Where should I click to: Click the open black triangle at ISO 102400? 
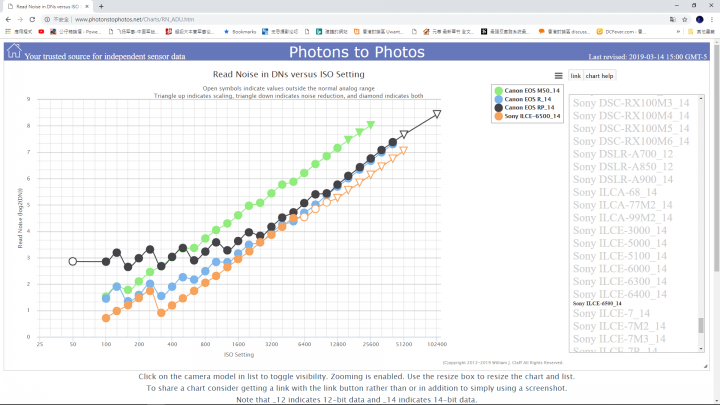437,113
